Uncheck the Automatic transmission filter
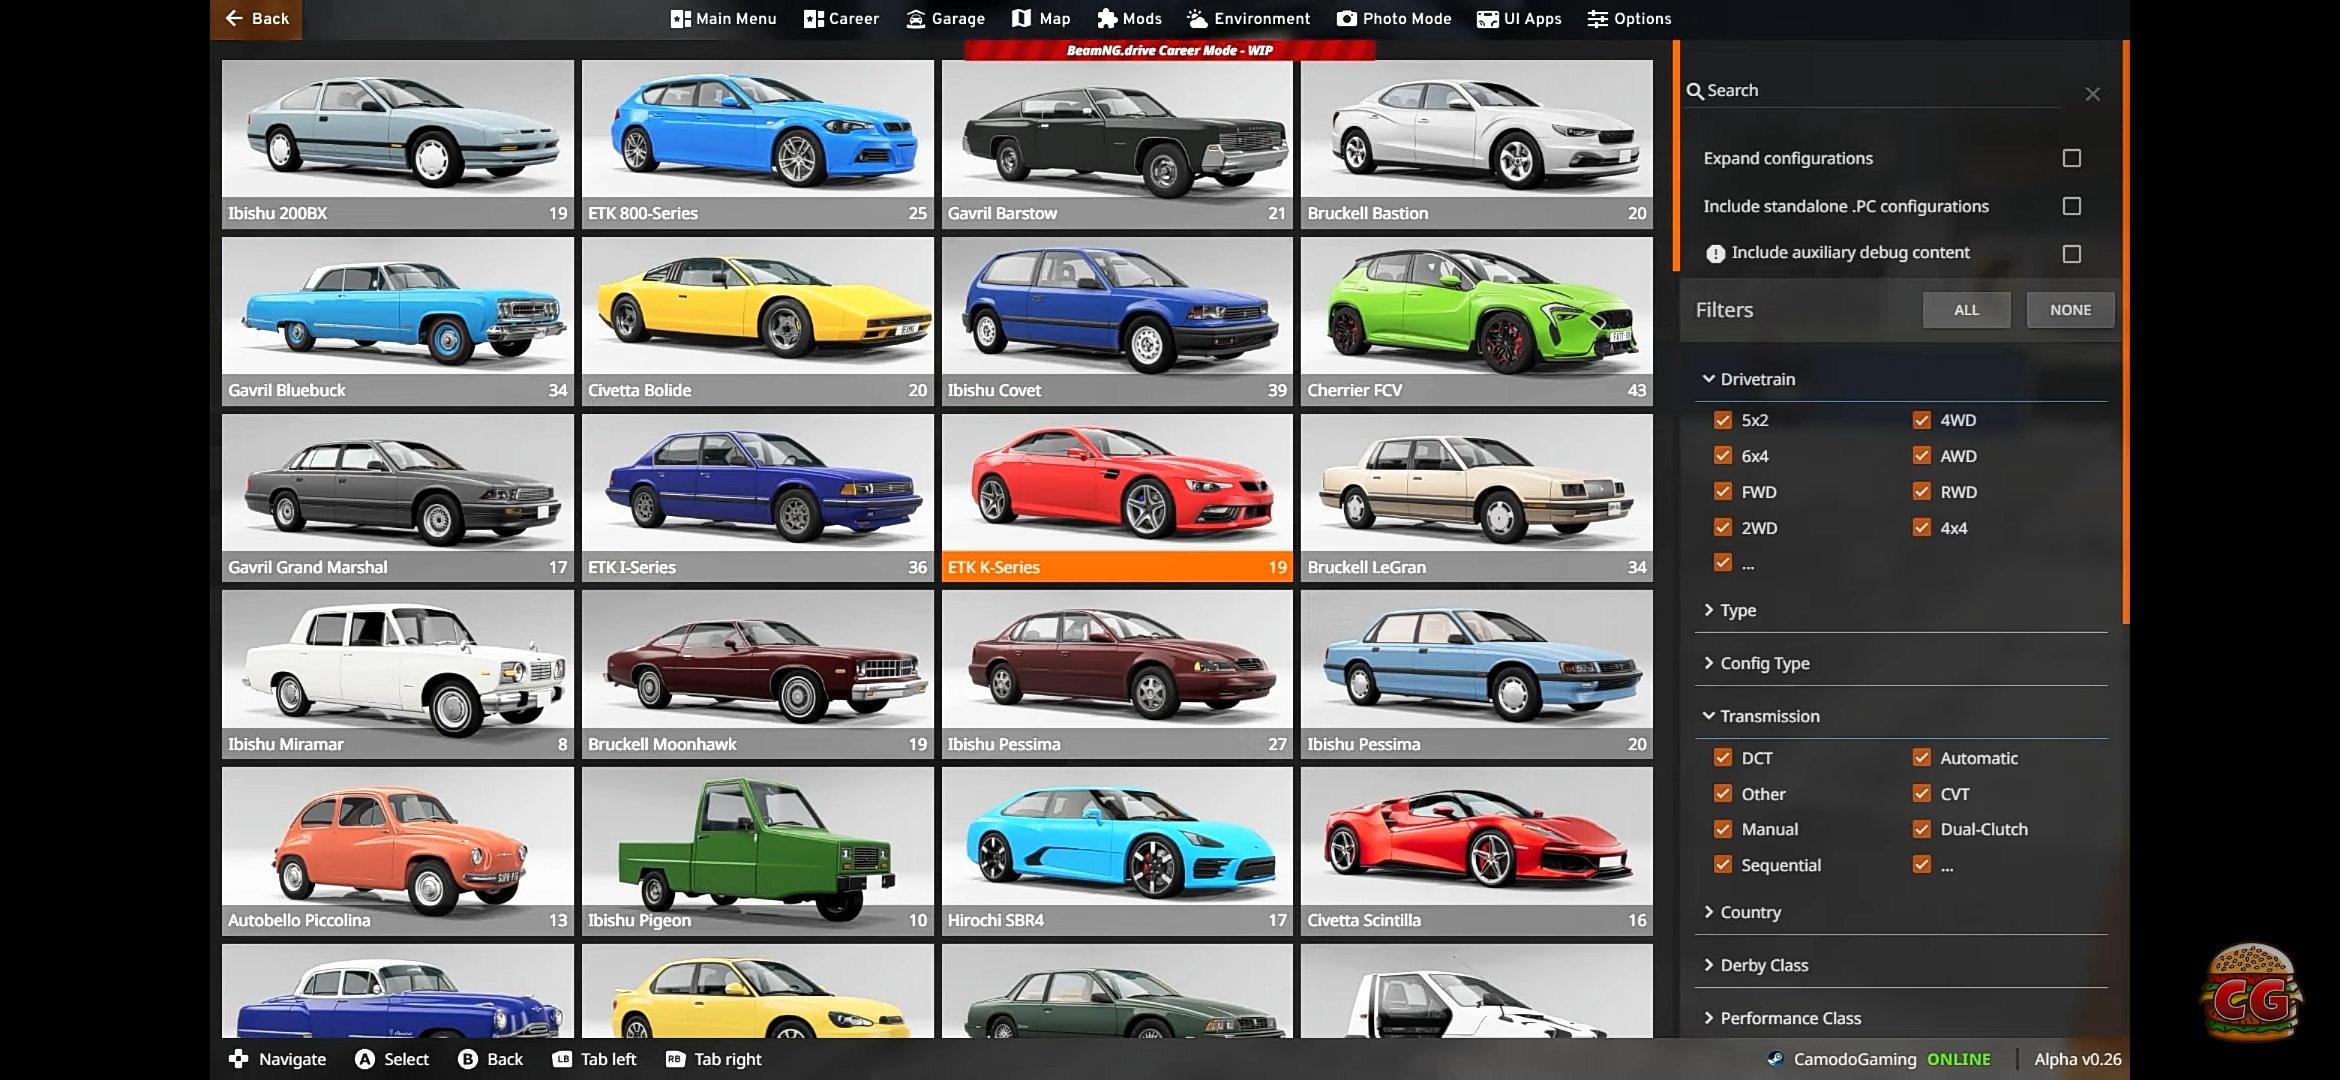 pos(1922,757)
